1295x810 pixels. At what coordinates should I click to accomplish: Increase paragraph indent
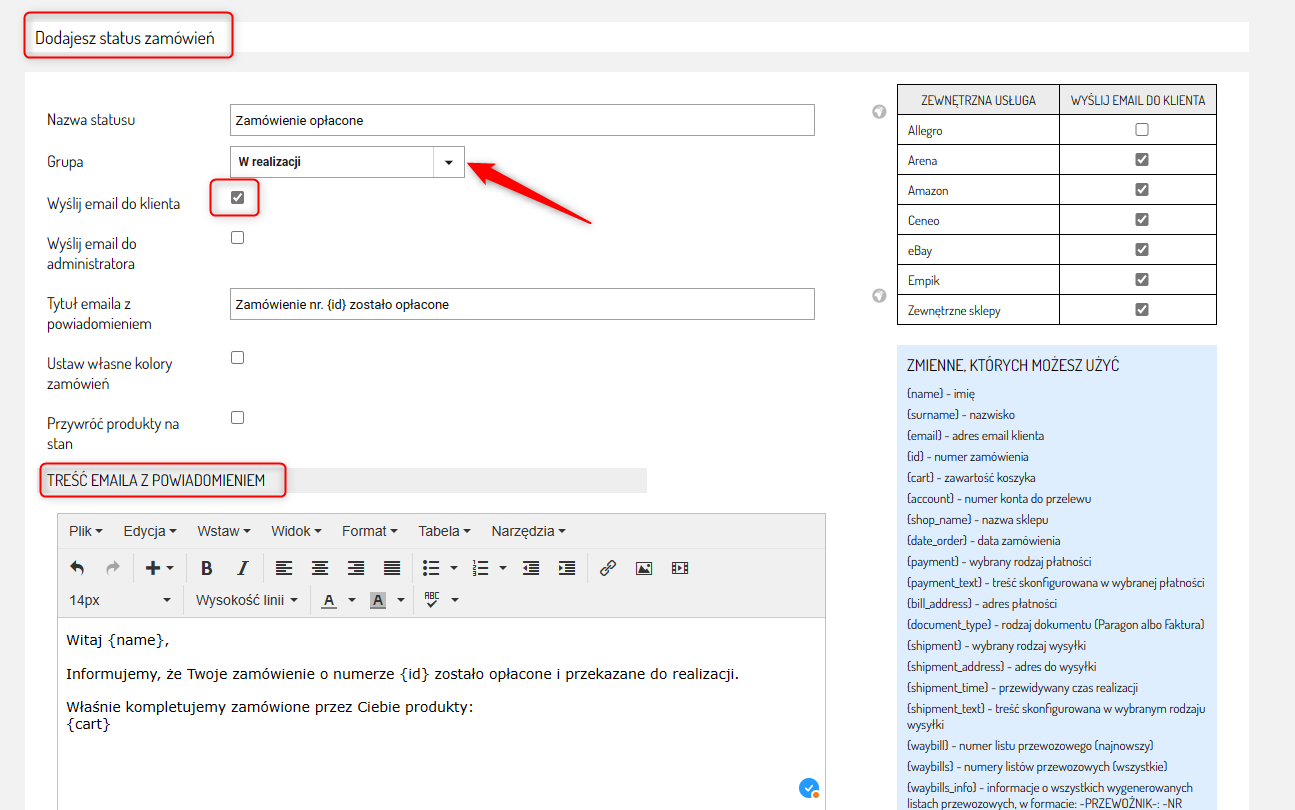tap(567, 568)
